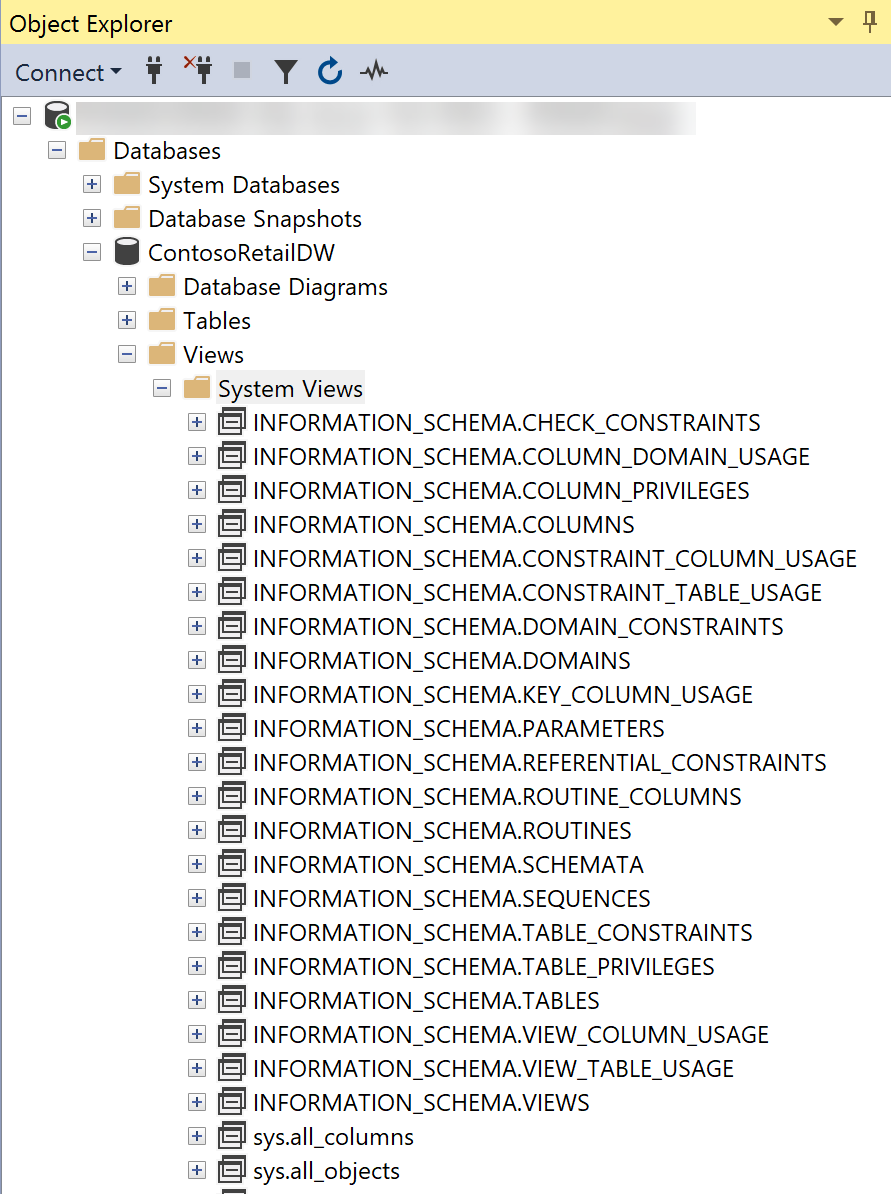Click the Tables folder icon
Screen dimensions: 891x1194
tap(161, 320)
